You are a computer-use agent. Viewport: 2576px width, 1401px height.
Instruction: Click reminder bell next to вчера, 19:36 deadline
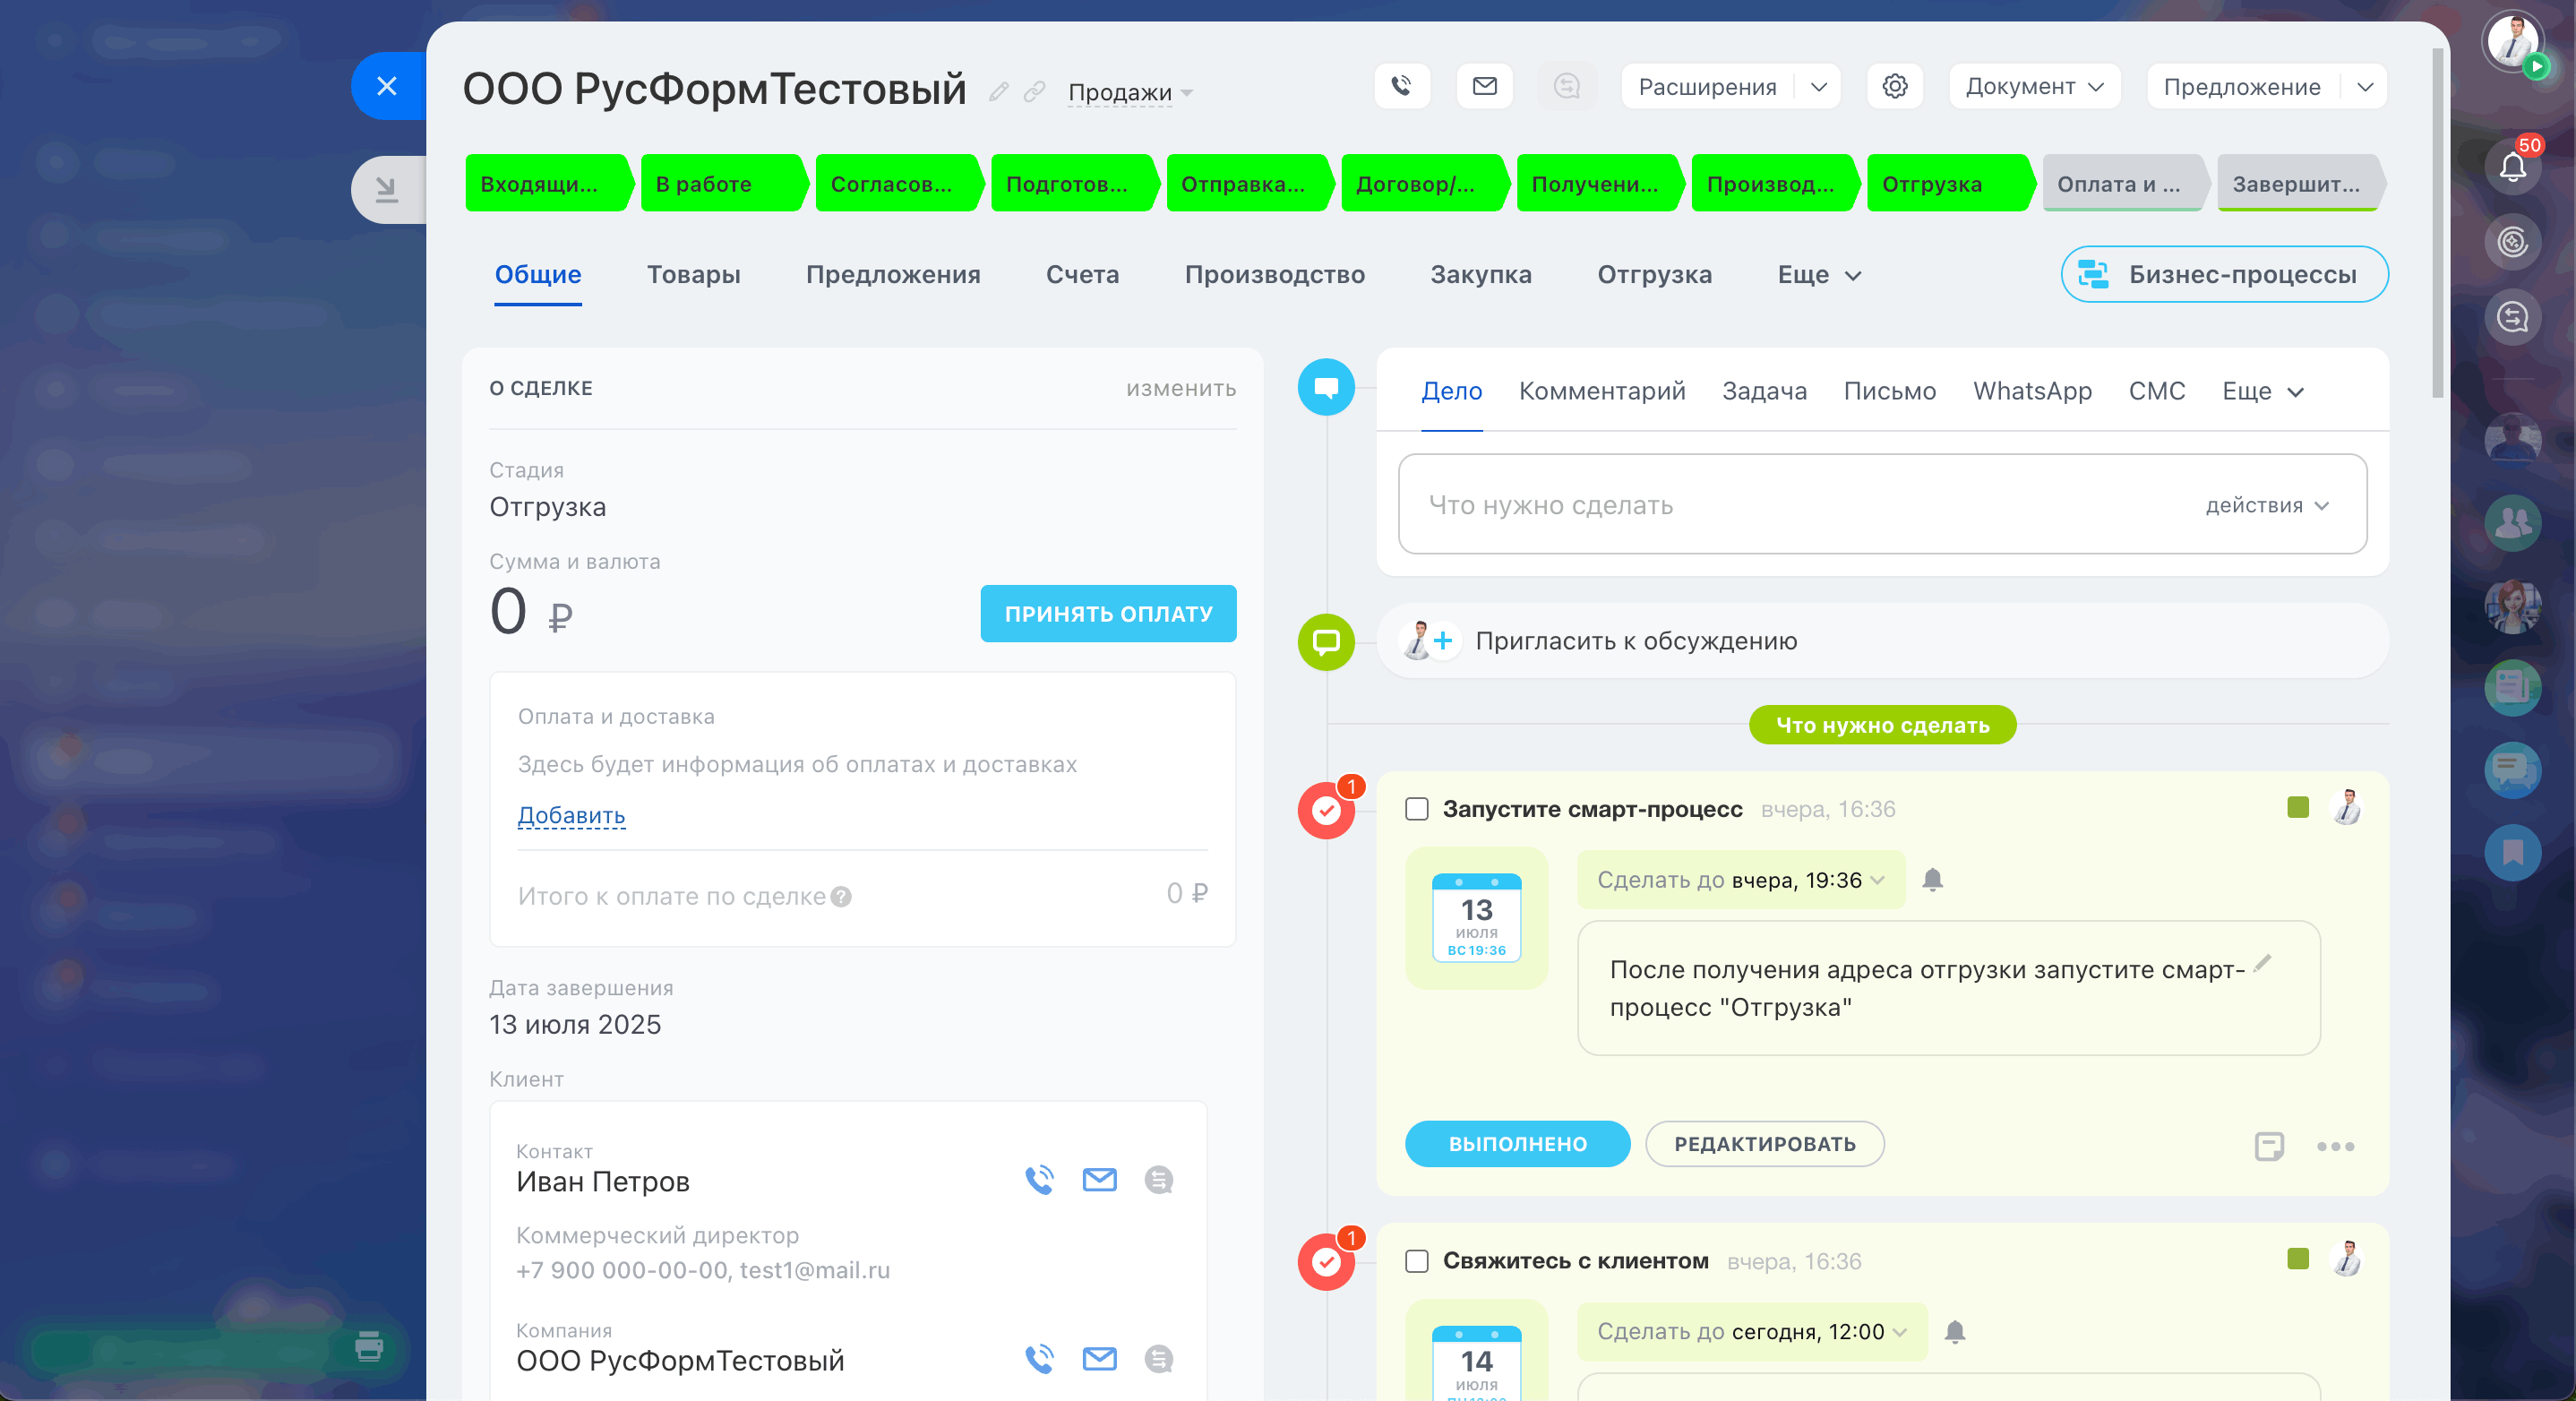pyautogui.click(x=1933, y=880)
